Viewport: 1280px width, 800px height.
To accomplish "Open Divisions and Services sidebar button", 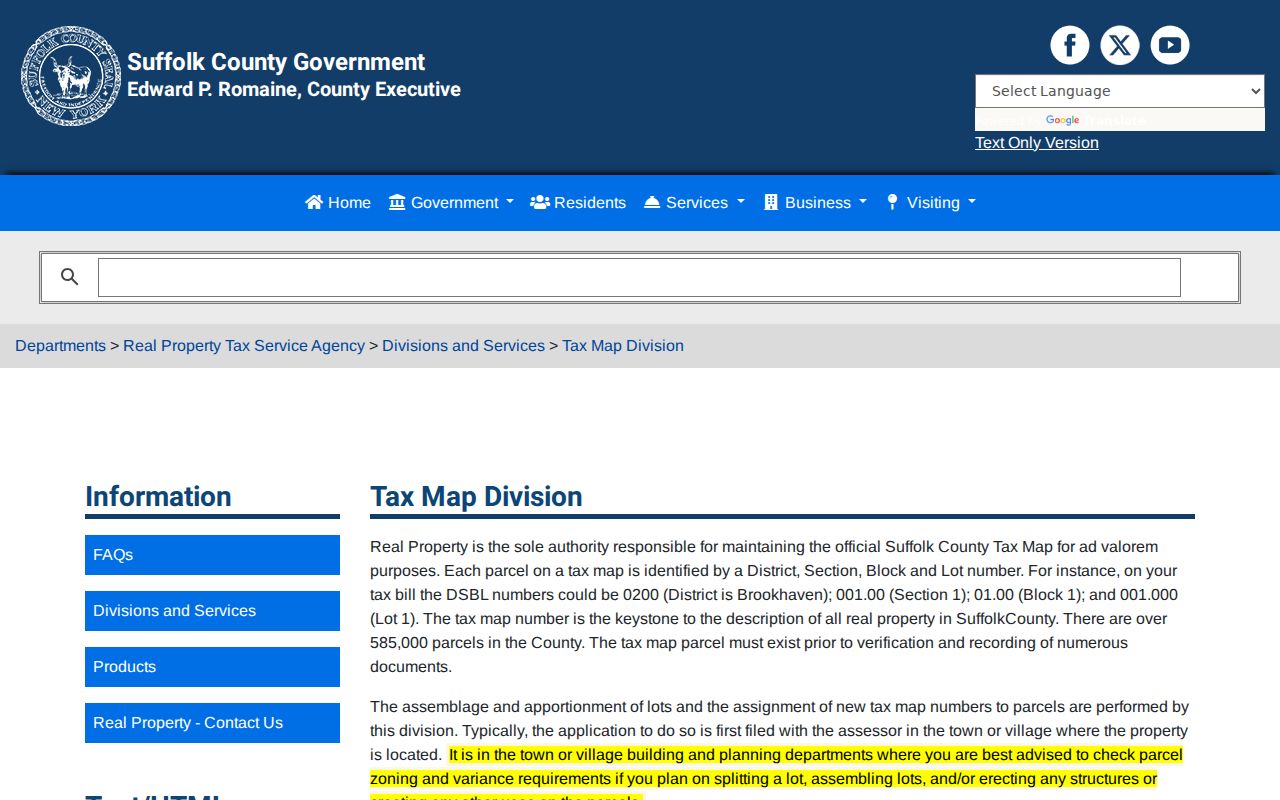I will pos(212,611).
